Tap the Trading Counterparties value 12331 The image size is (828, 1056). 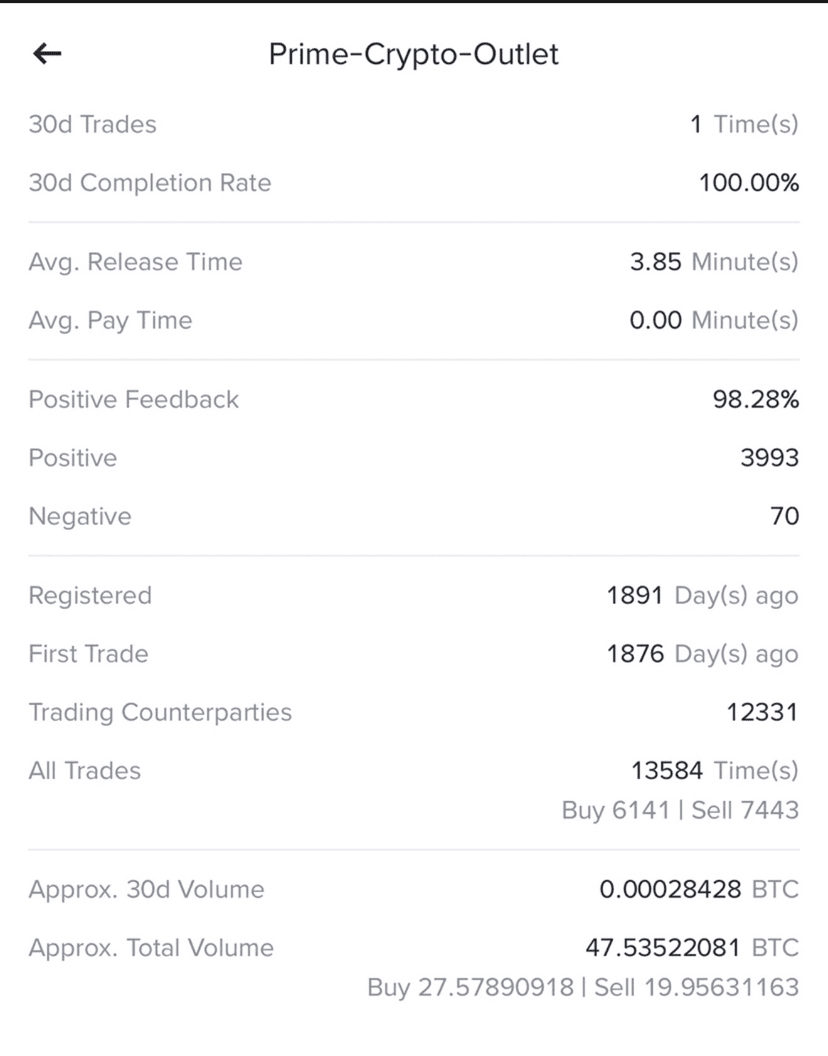pyautogui.click(x=762, y=713)
